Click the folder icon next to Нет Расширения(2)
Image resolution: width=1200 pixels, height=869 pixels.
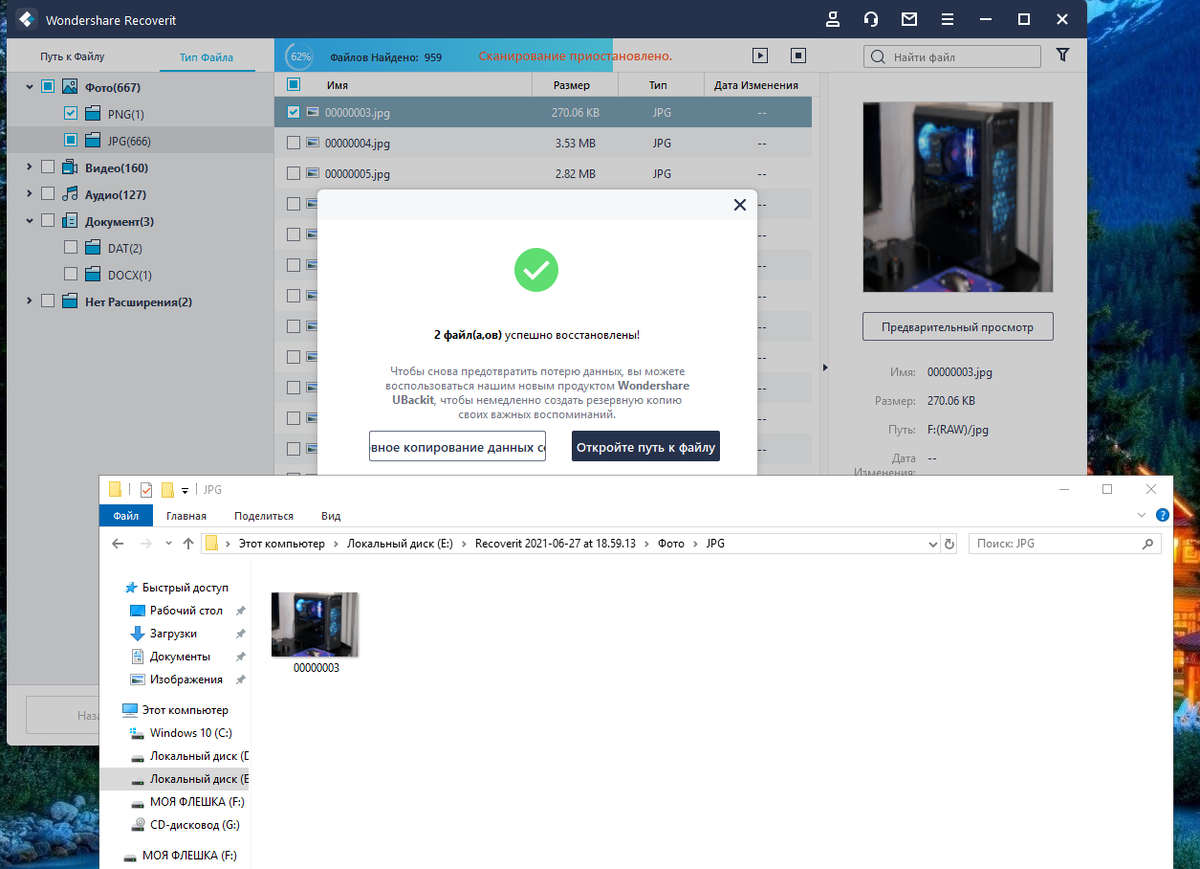pos(70,301)
